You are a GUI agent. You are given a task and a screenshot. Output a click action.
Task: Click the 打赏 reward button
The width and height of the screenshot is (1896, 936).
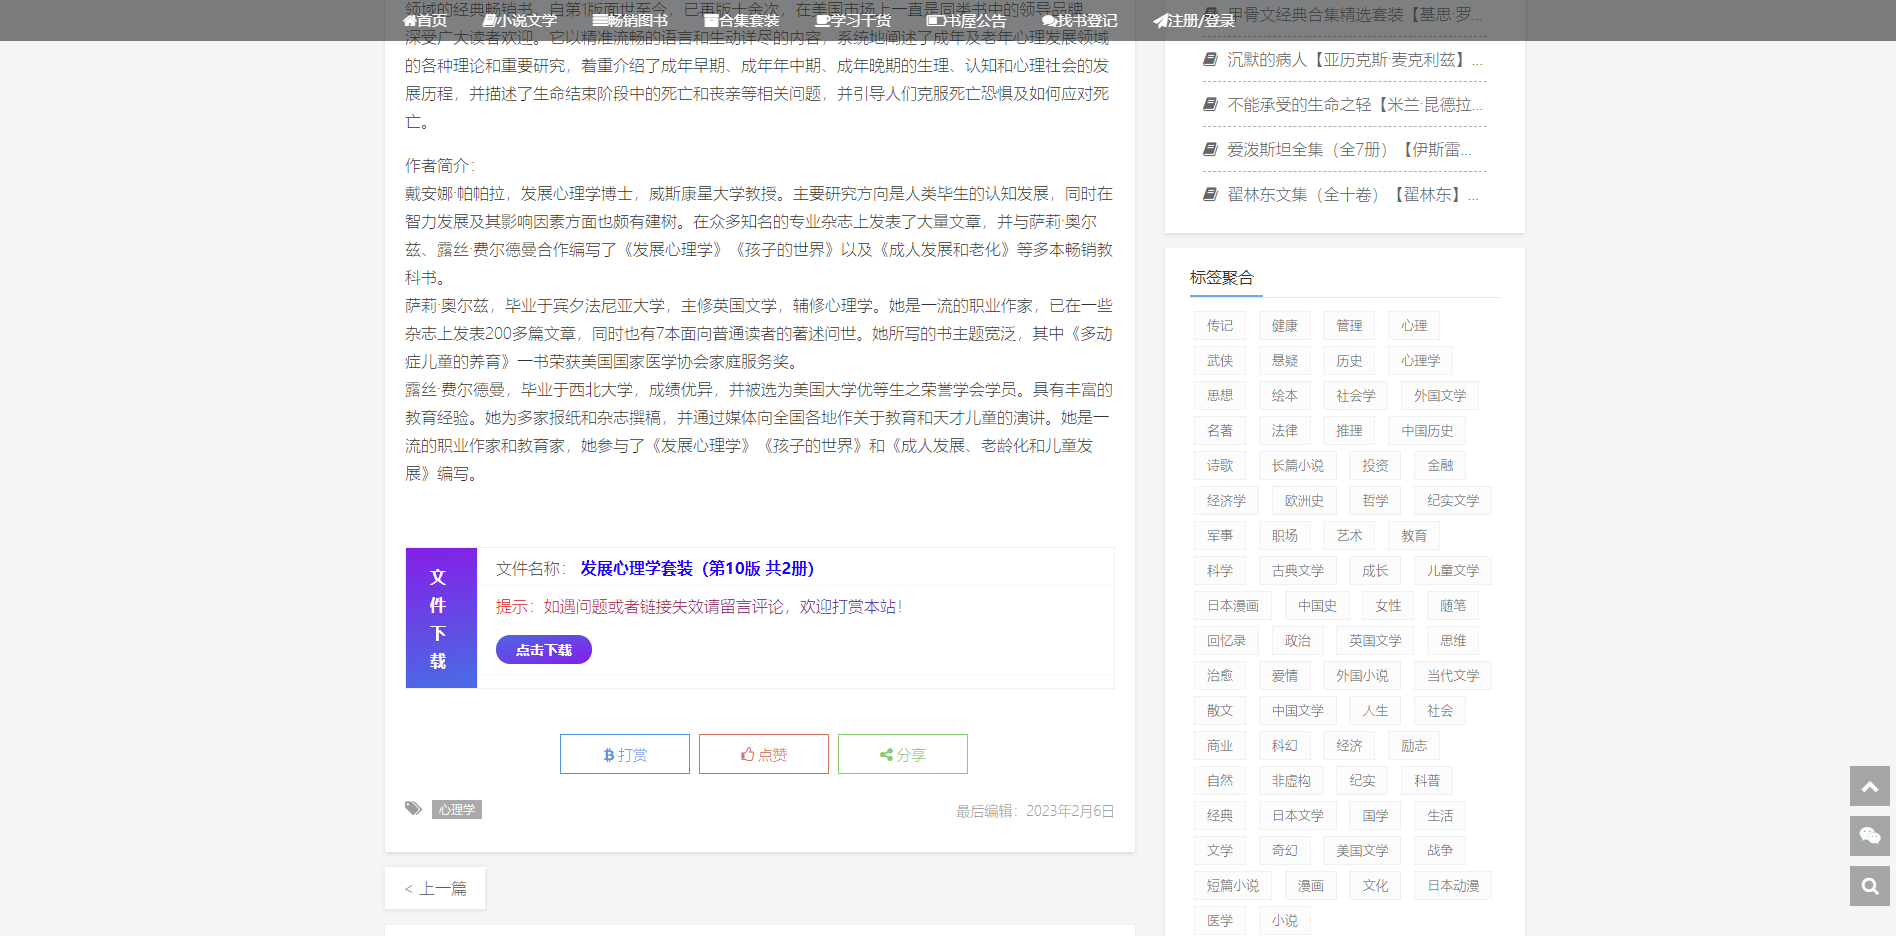pyautogui.click(x=625, y=754)
